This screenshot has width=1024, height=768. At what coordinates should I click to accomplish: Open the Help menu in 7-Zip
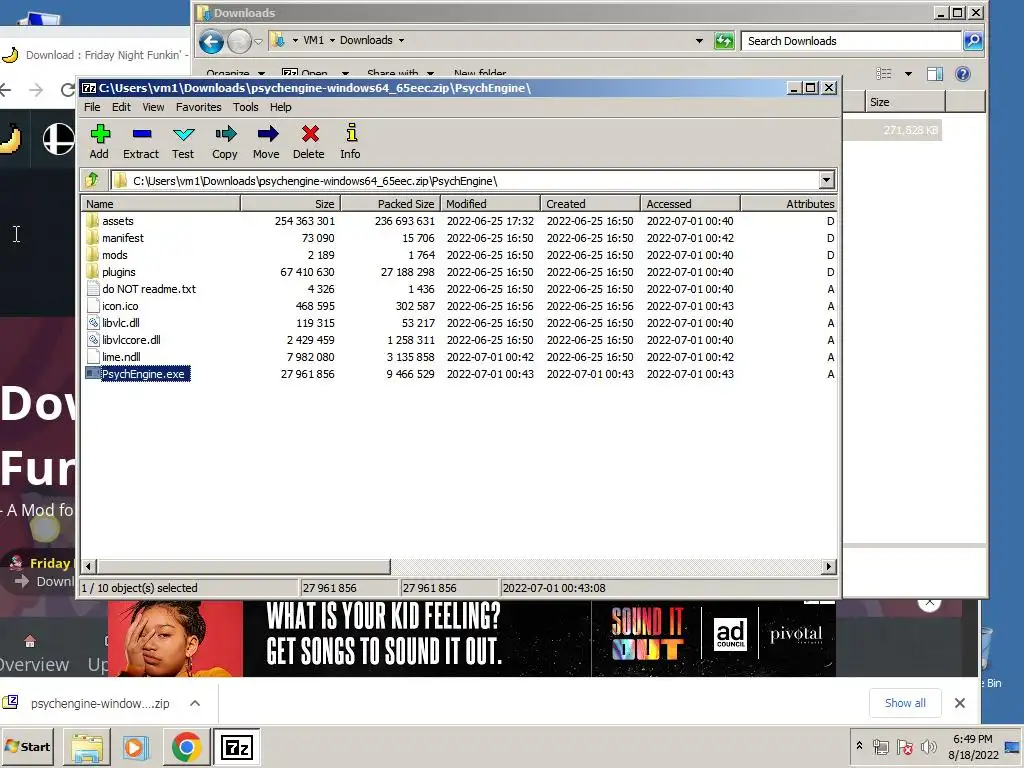(281, 107)
